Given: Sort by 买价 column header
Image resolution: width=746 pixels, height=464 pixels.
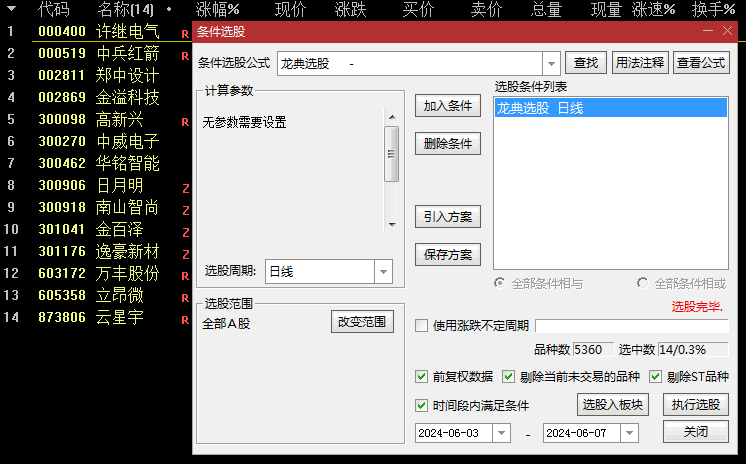Looking at the screenshot, I should click(418, 9).
